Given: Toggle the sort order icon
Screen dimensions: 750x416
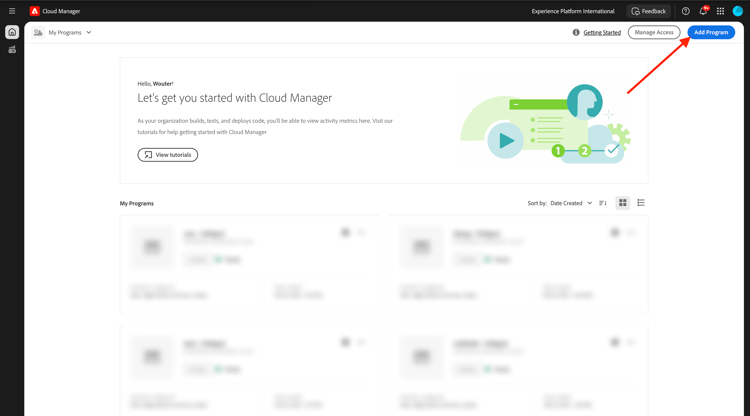Looking at the screenshot, I should coord(603,203).
